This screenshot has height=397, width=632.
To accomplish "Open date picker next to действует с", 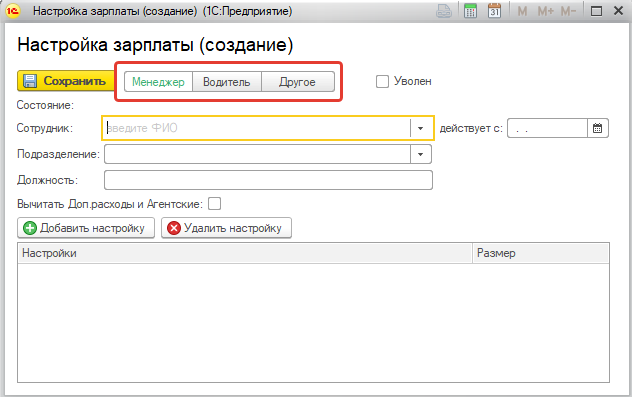I will [597, 128].
